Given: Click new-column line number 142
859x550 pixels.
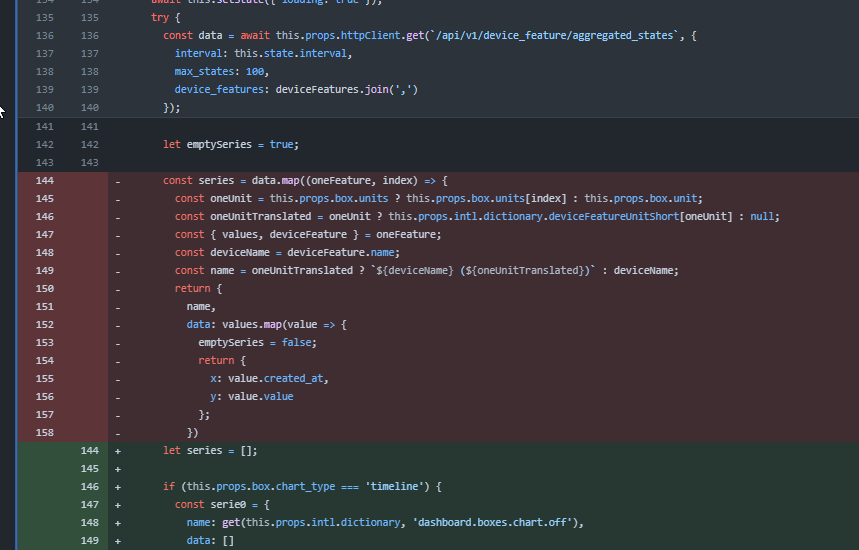Looking at the screenshot, I should 90,144.
